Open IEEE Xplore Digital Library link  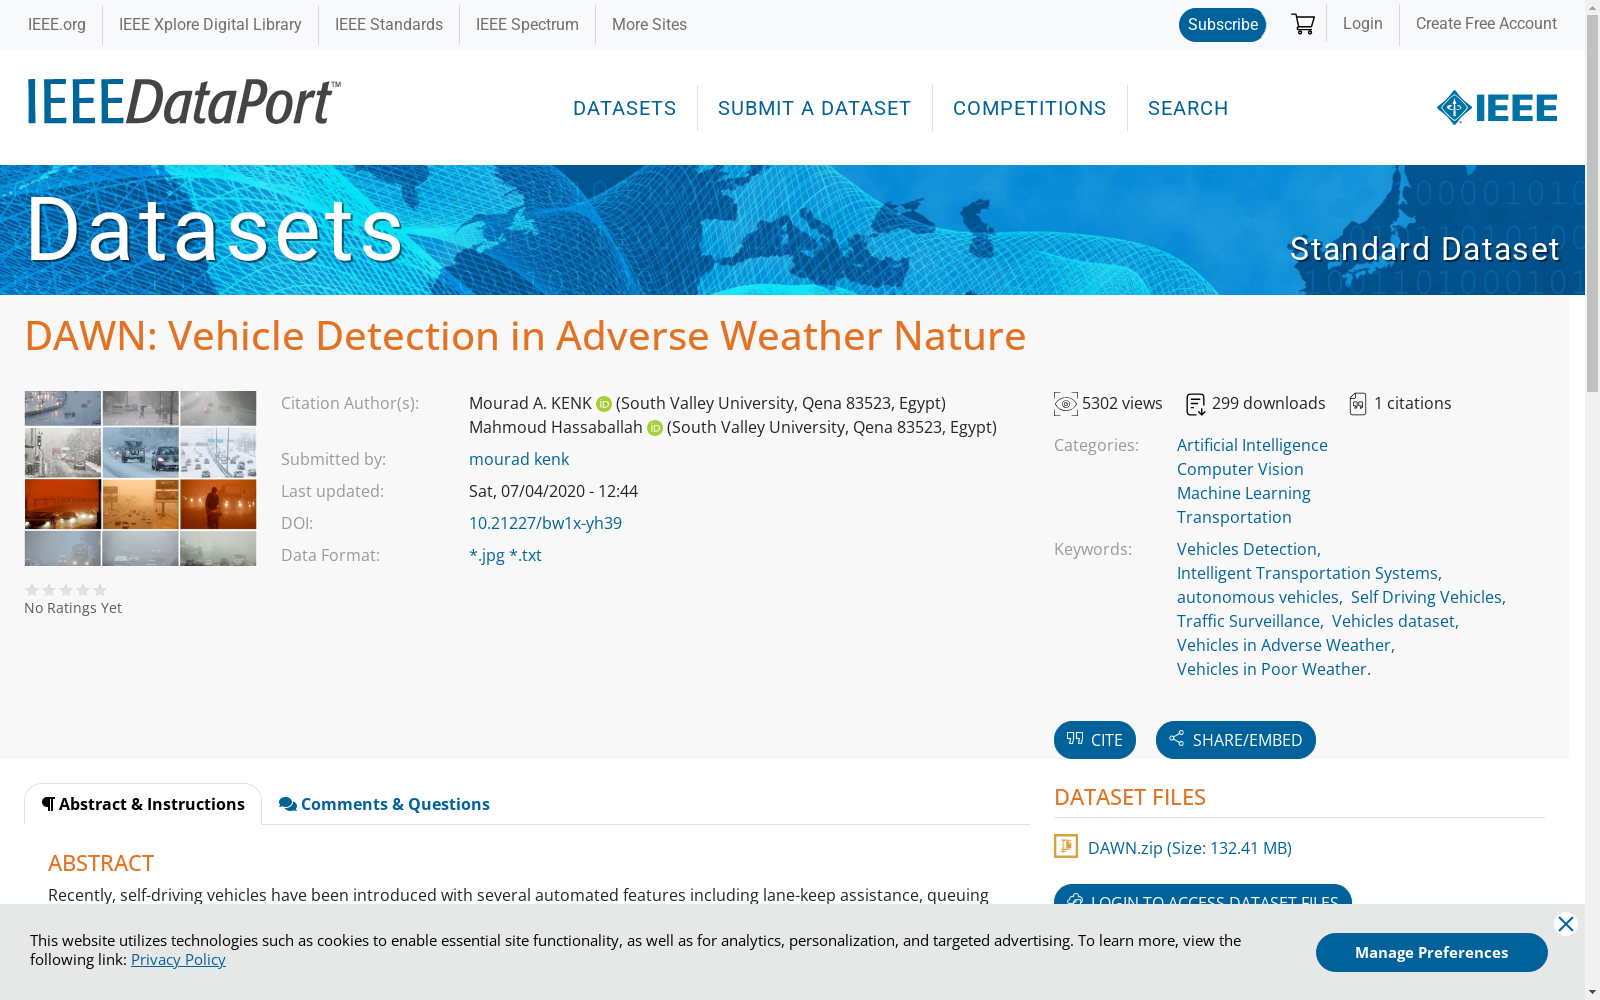tap(210, 25)
